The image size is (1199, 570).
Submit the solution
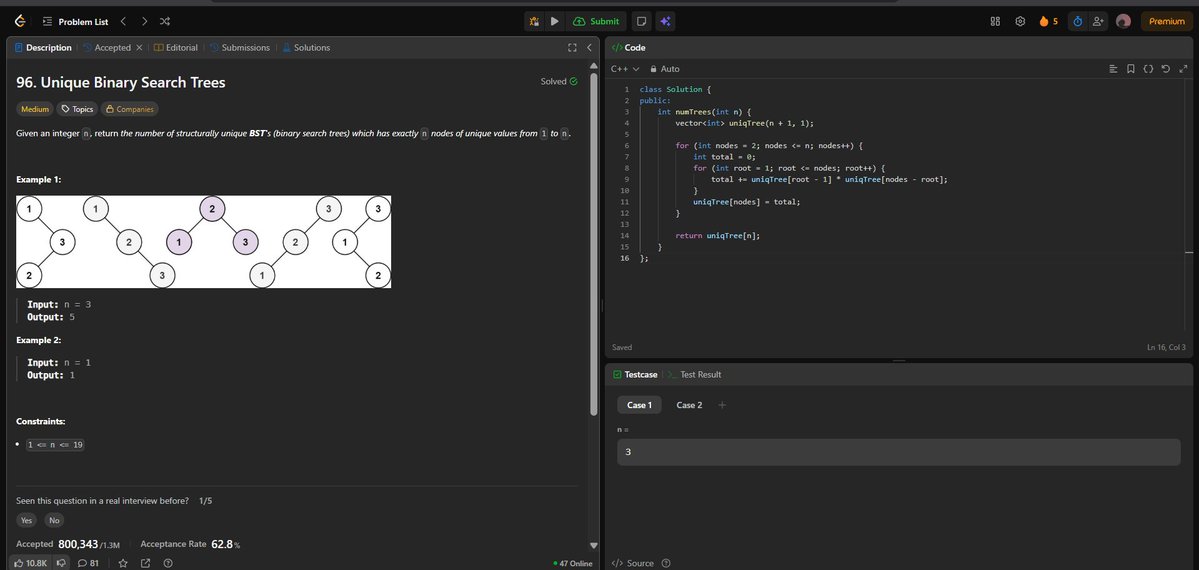pyautogui.click(x=596, y=21)
